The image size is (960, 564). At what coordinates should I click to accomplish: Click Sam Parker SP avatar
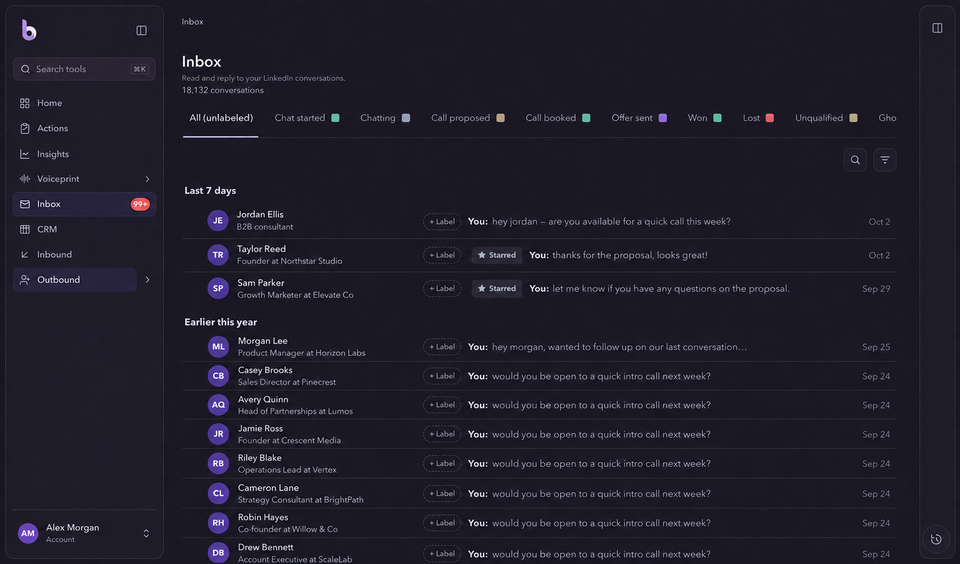pyautogui.click(x=218, y=288)
